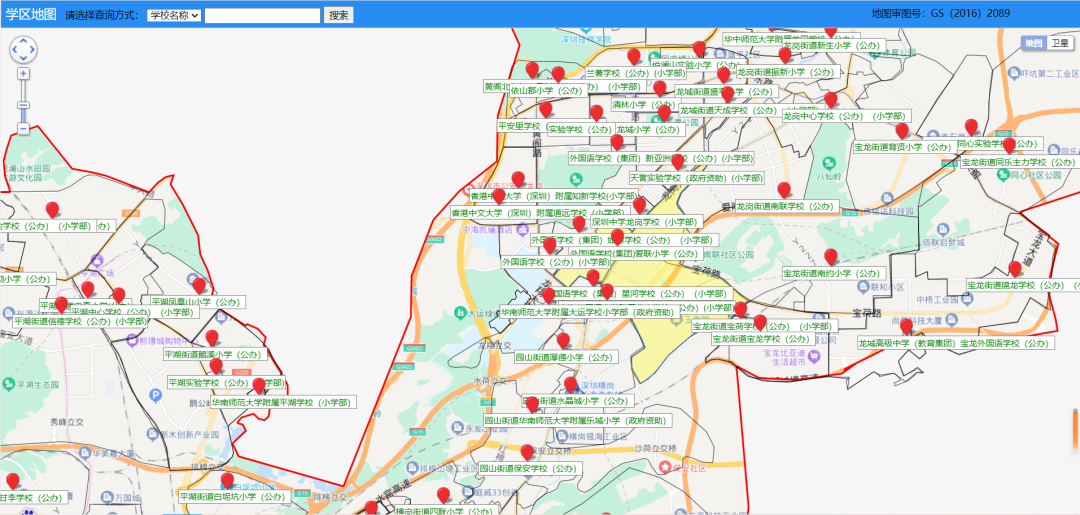Screen dimensions: 1080x515
Task: Select the 宝龙街道宝龙学校 (公办) label
Action: (x=762, y=339)
